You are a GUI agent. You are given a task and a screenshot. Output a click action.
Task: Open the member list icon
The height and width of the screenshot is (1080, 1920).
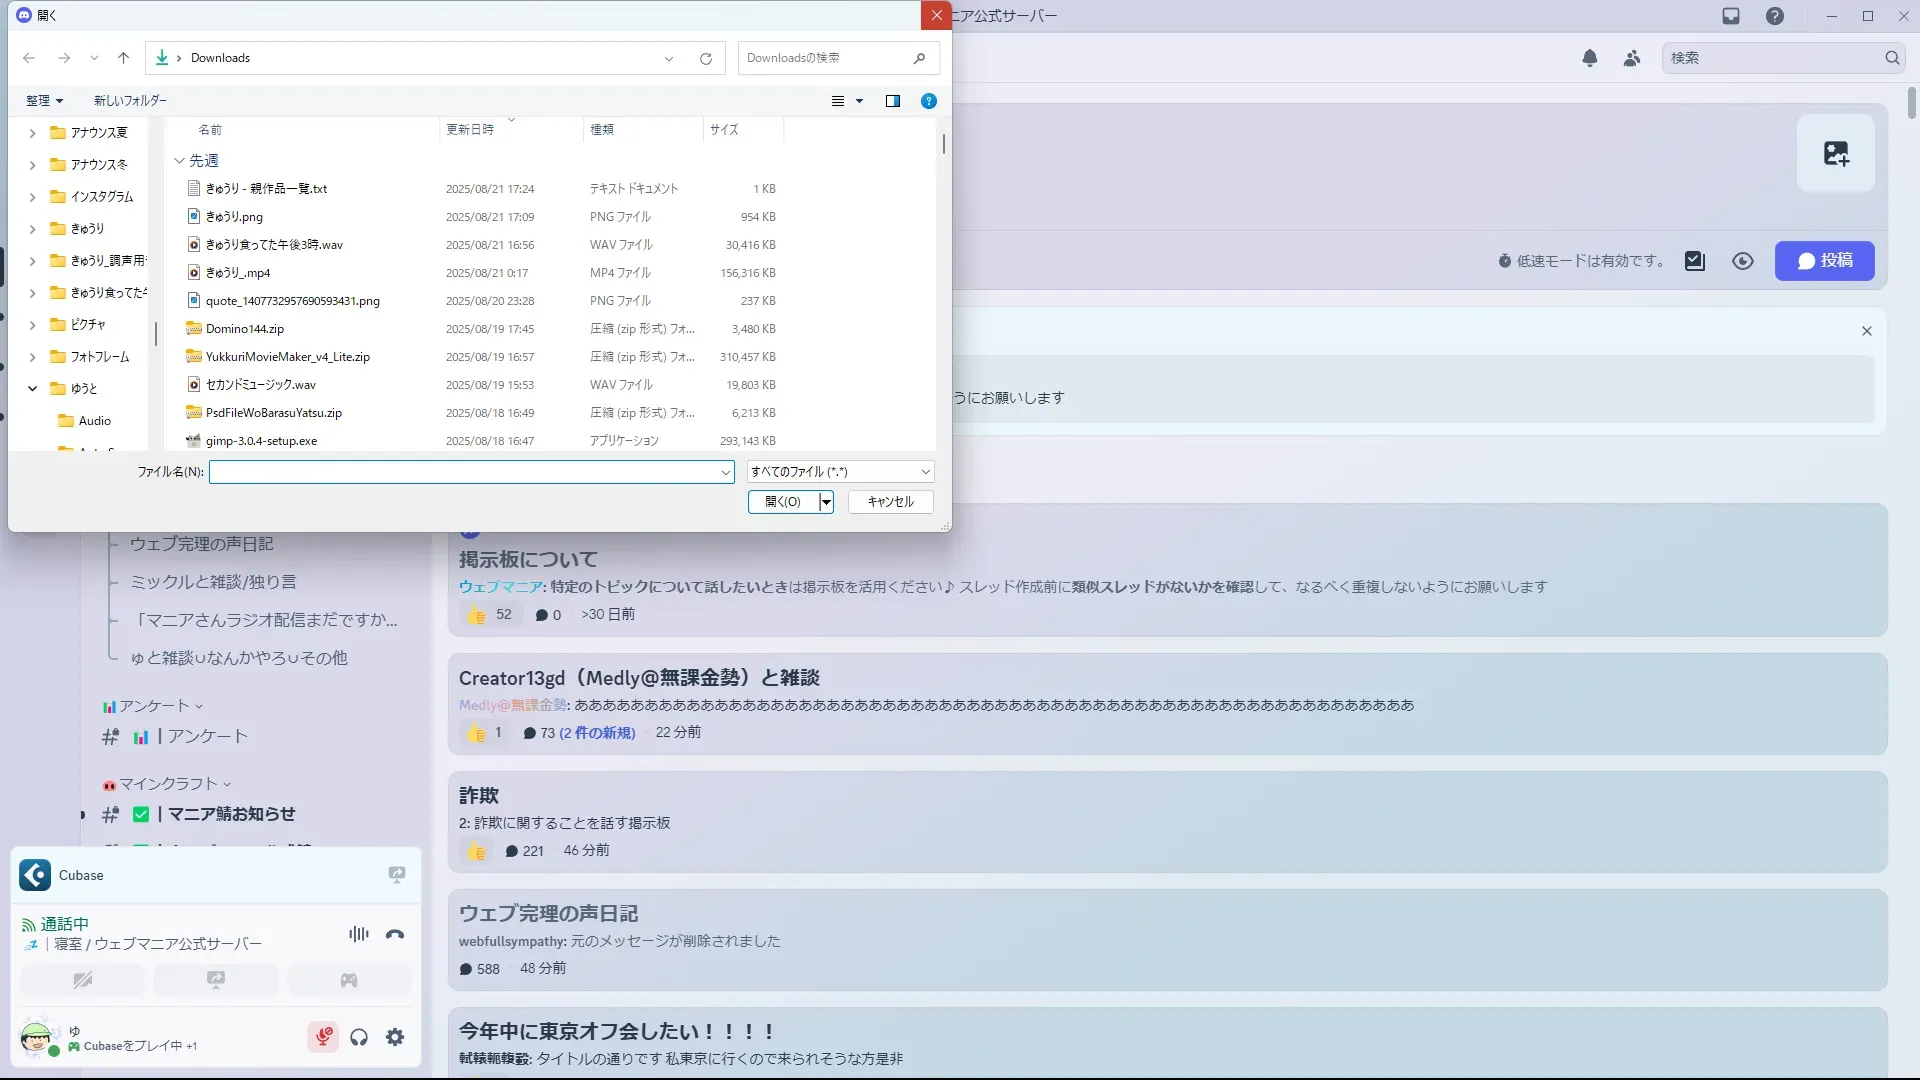(1632, 58)
